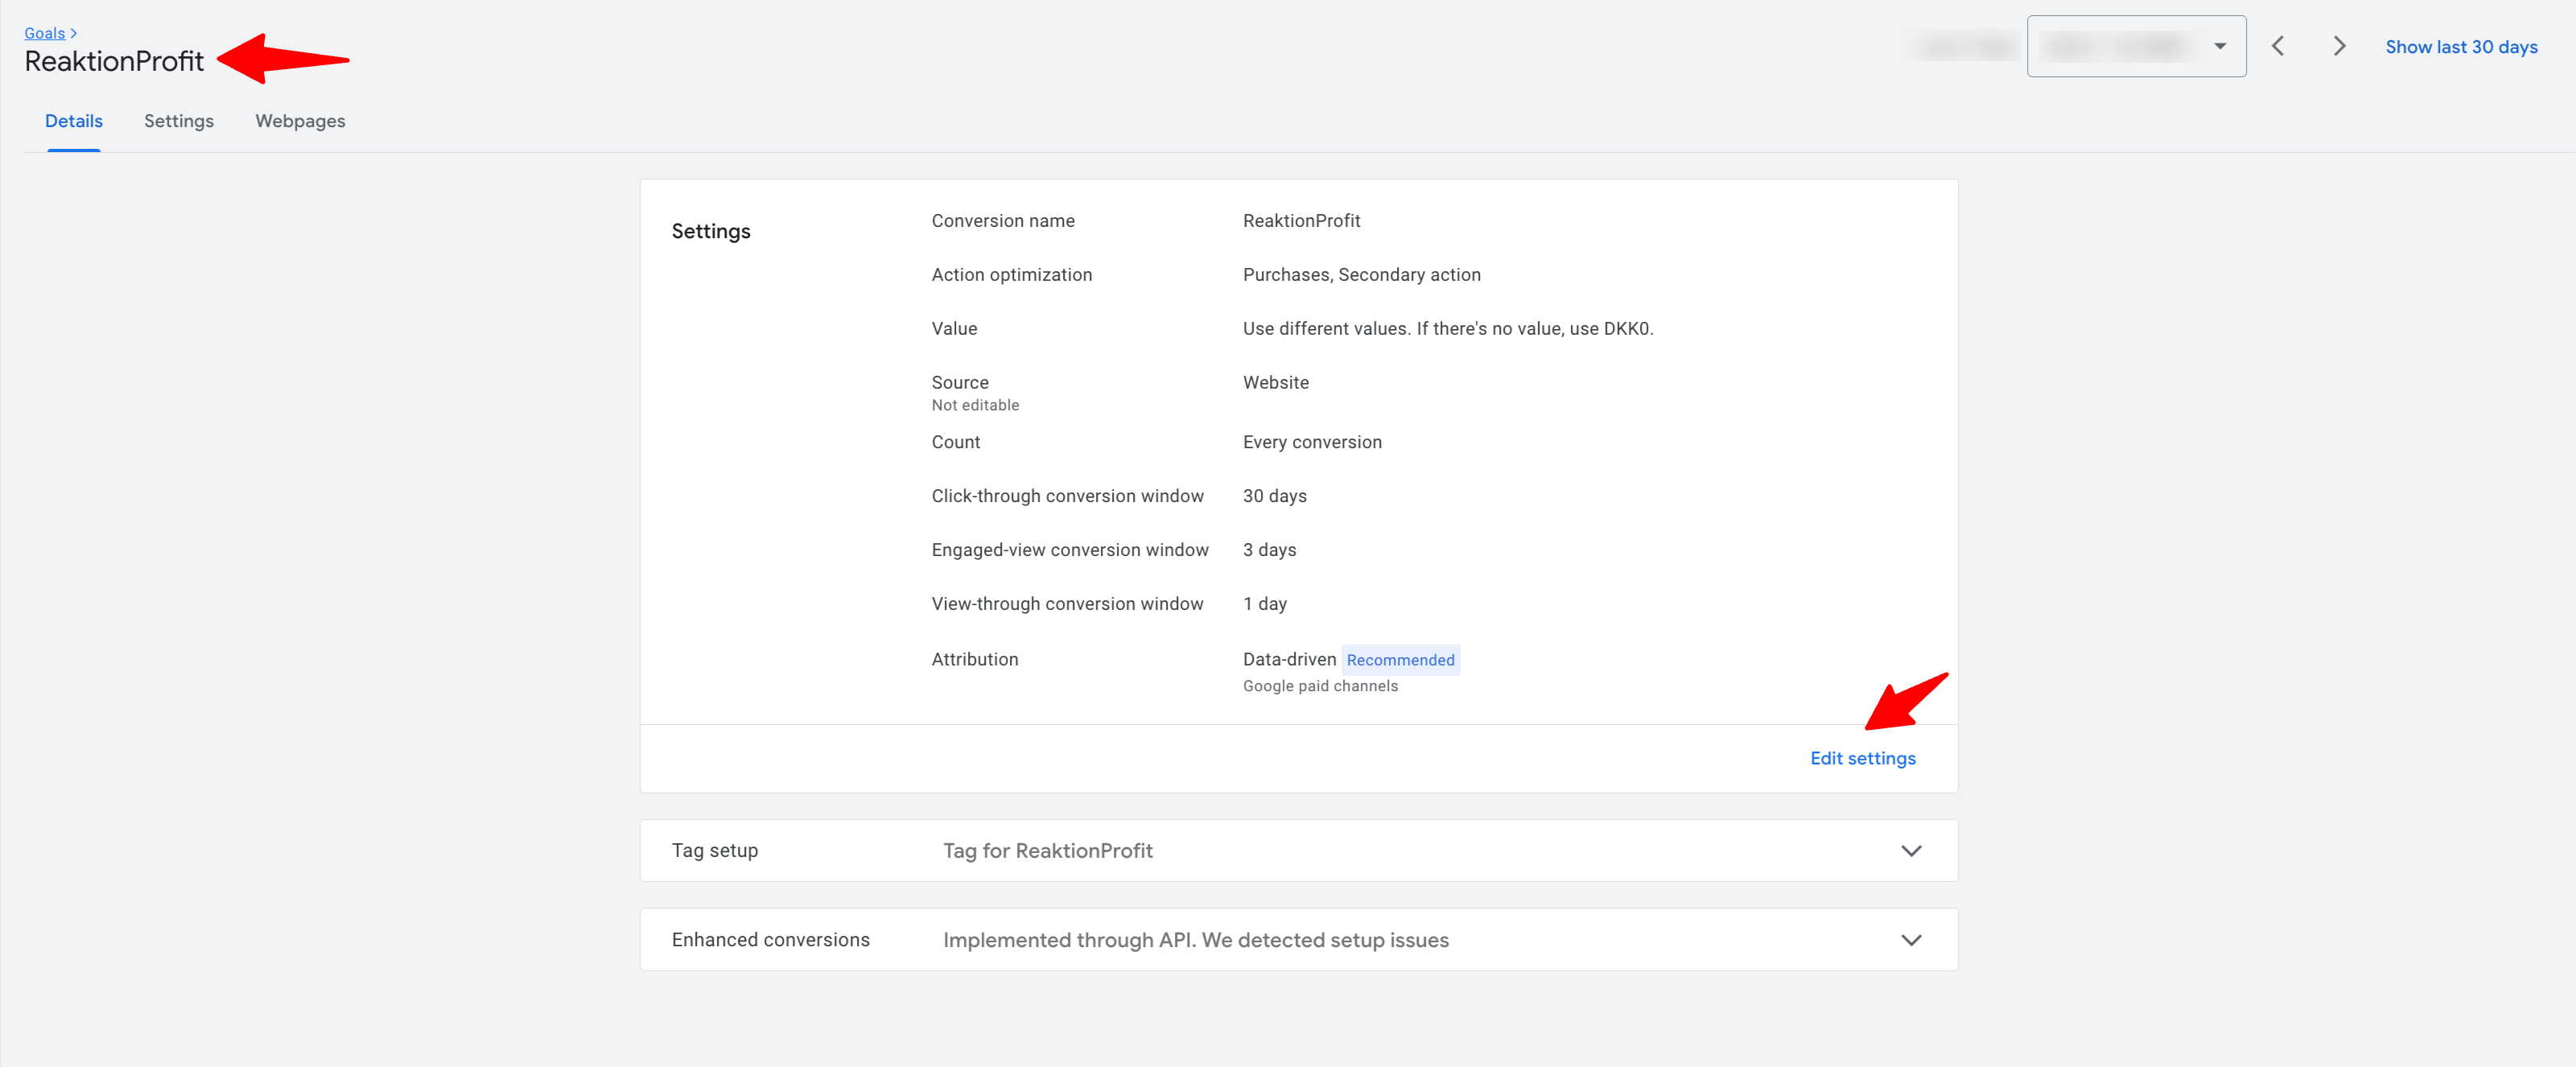Screen dimensions: 2576x1067
Task: Click the Goals breadcrumb link
Action: pyautogui.click(x=44, y=33)
